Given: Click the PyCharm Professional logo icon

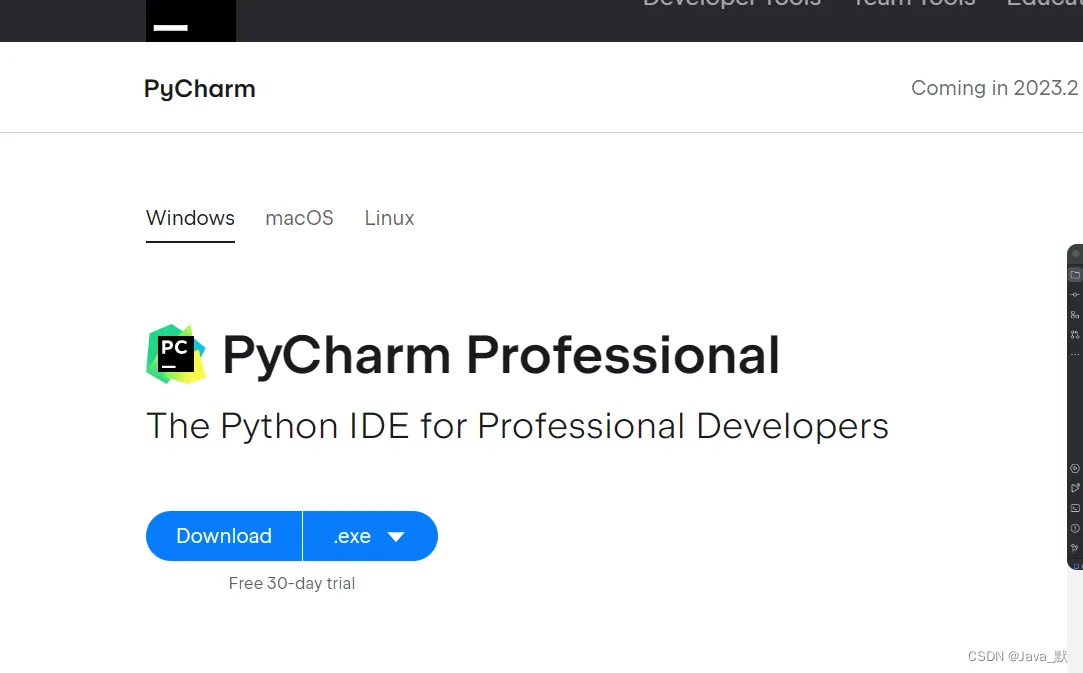Looking at the screenshot, I should coord(175,354).
